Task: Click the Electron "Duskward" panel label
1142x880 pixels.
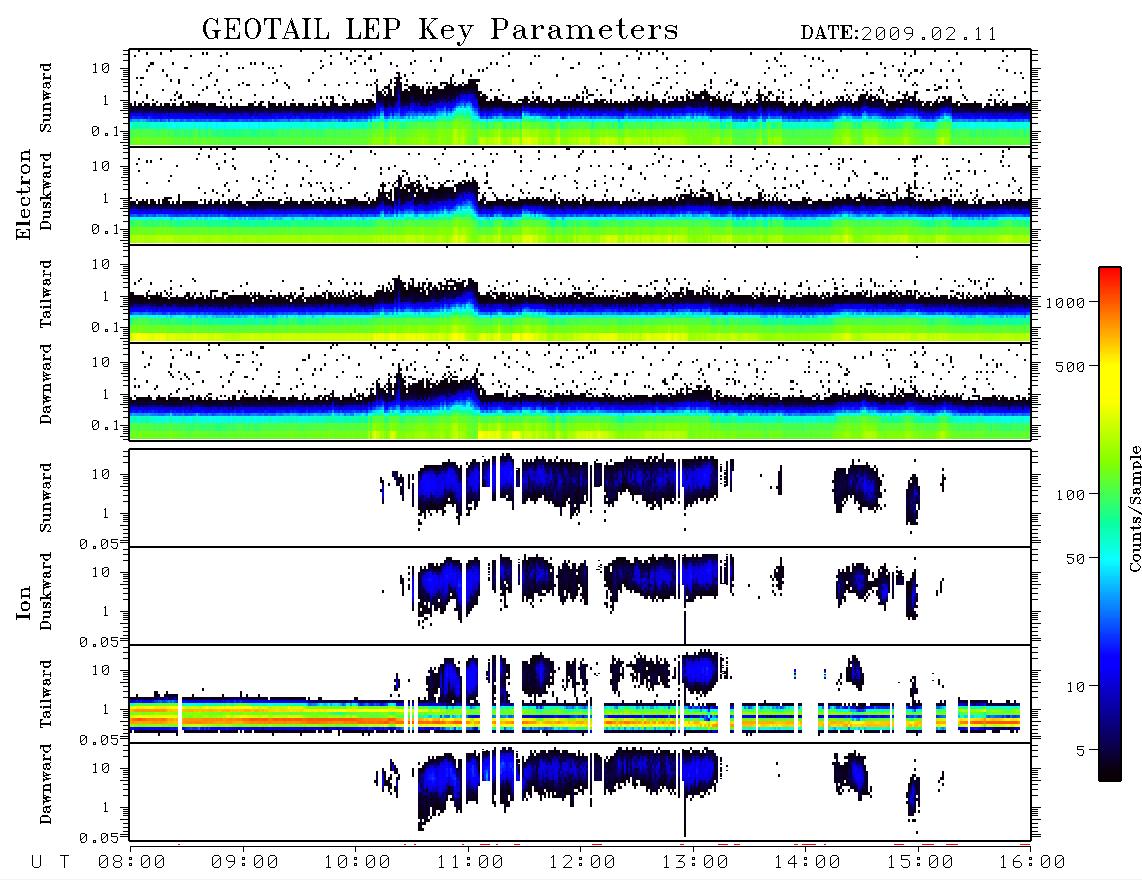Action: [46, 192]
